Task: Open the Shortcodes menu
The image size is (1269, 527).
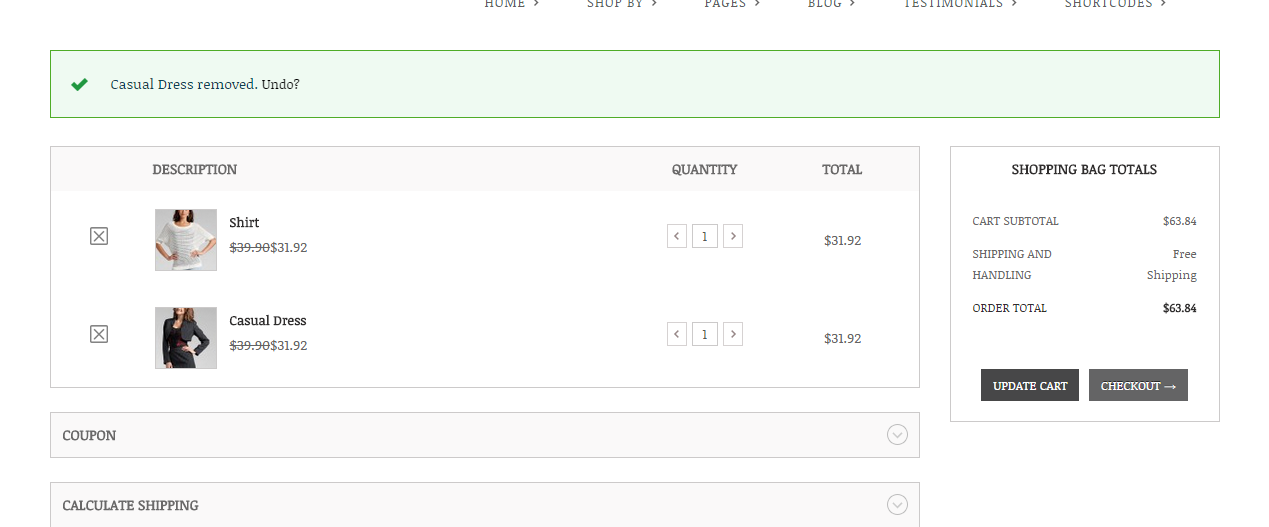Action: coord(1114,4)
